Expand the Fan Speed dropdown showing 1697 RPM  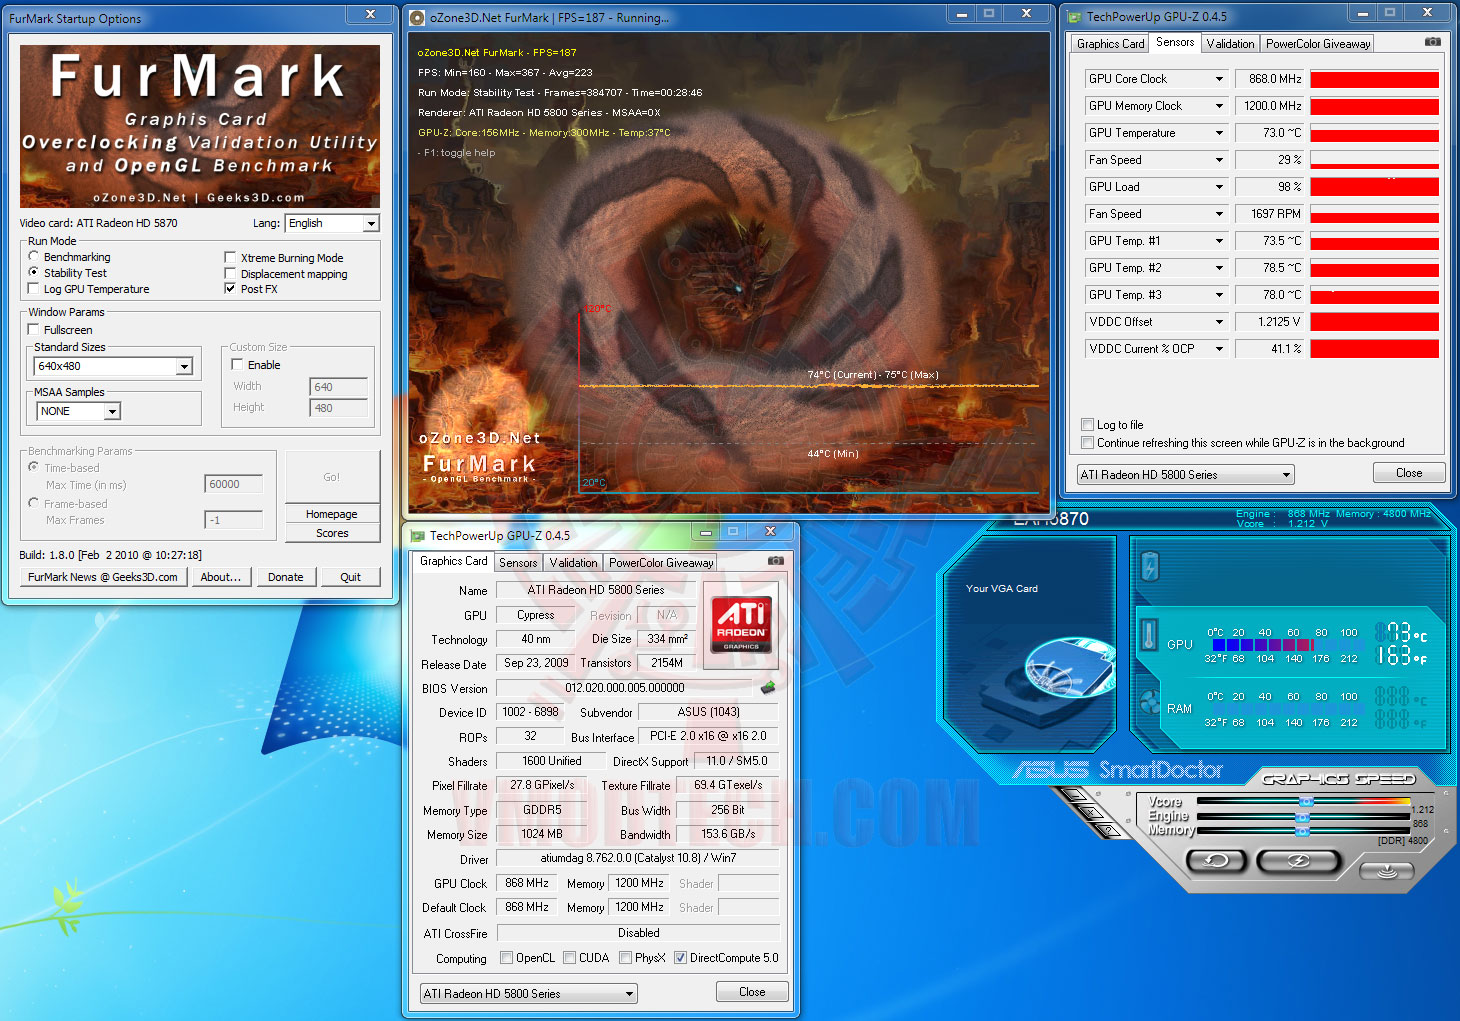pyautogui.click(x=1219, y=214)
